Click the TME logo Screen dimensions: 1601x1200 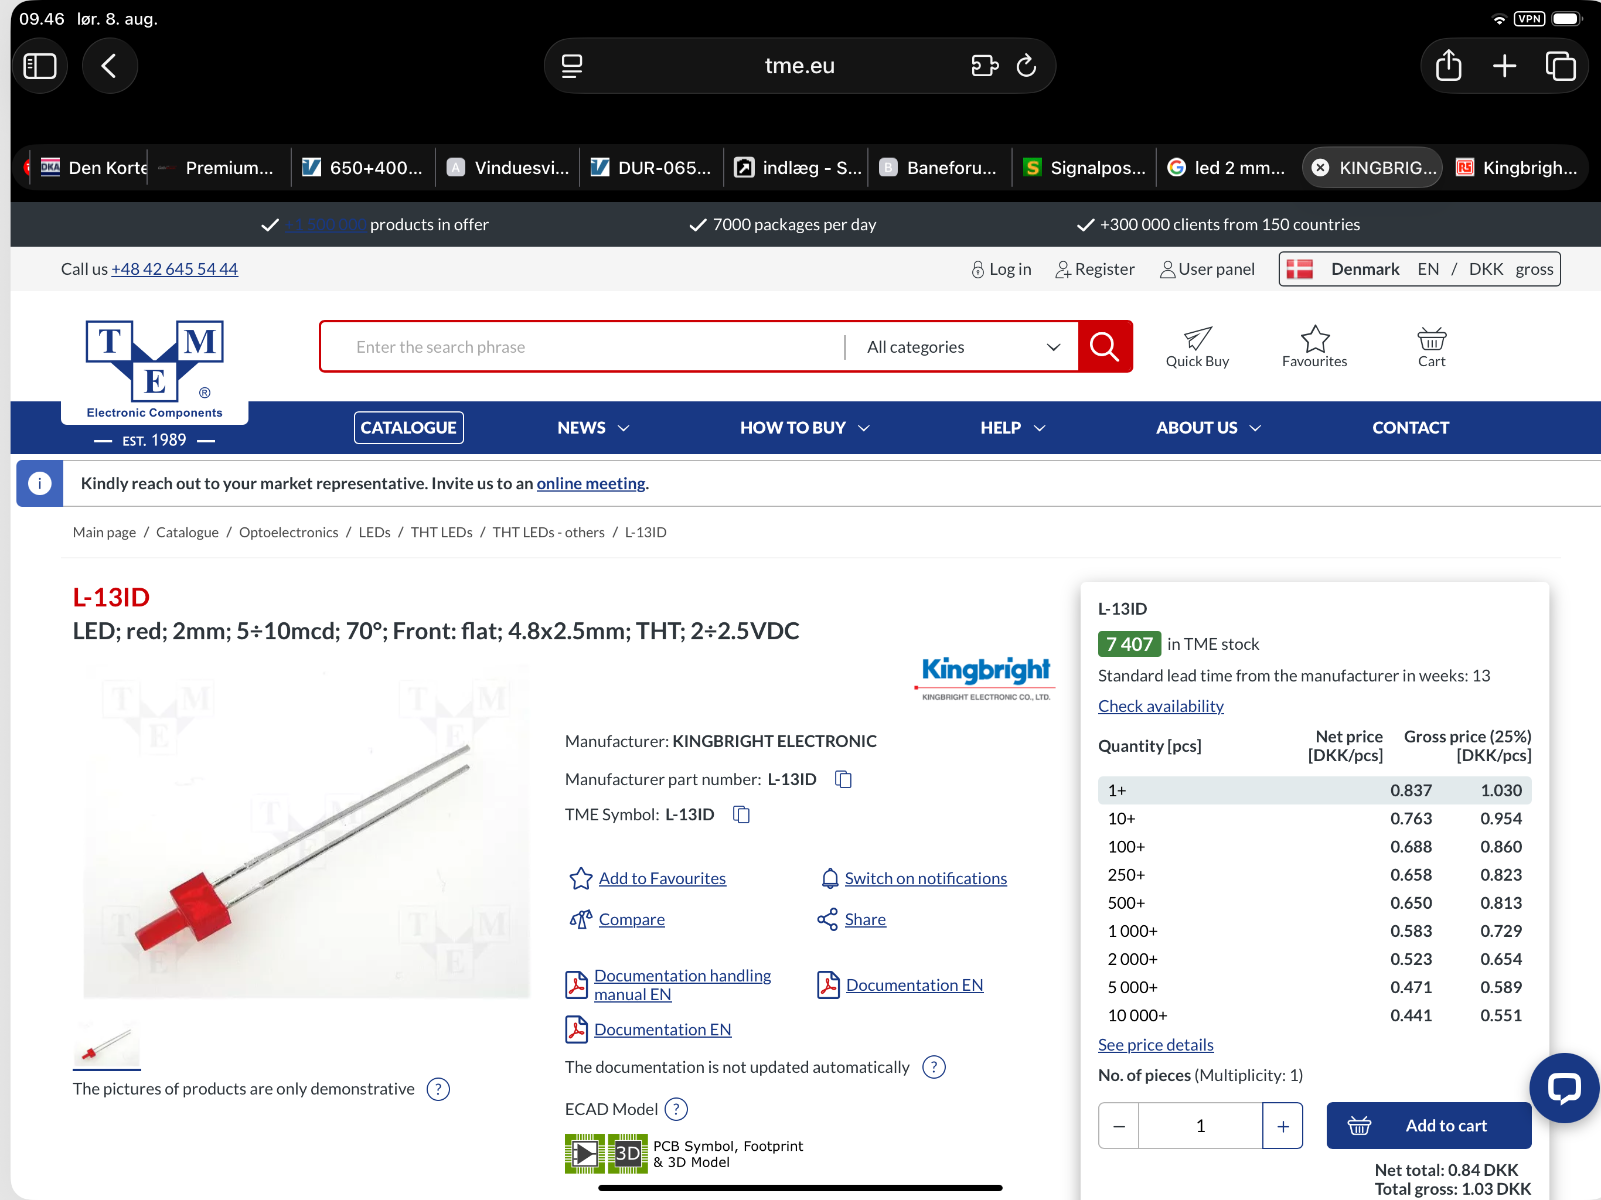pyautogui.click(x=154, y=371)
